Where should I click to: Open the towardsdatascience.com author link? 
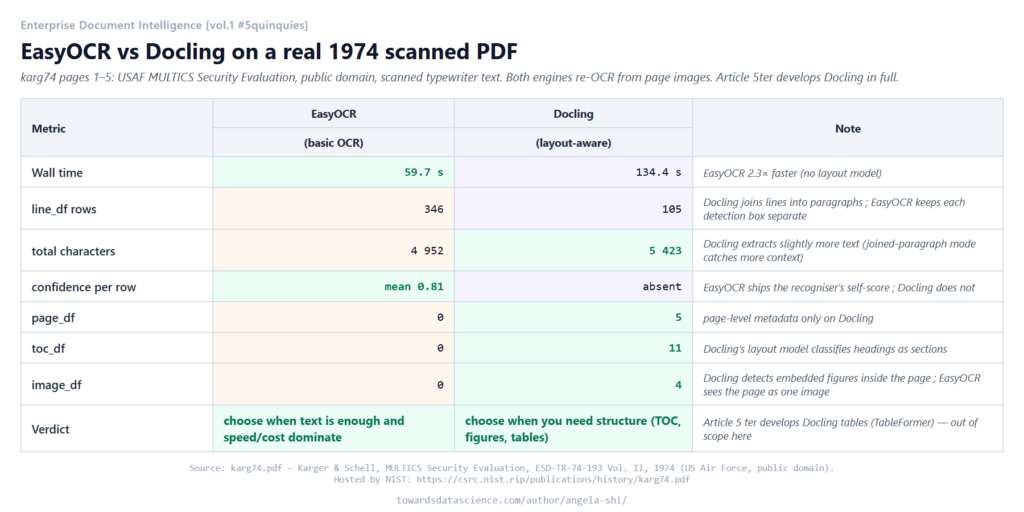511,500
